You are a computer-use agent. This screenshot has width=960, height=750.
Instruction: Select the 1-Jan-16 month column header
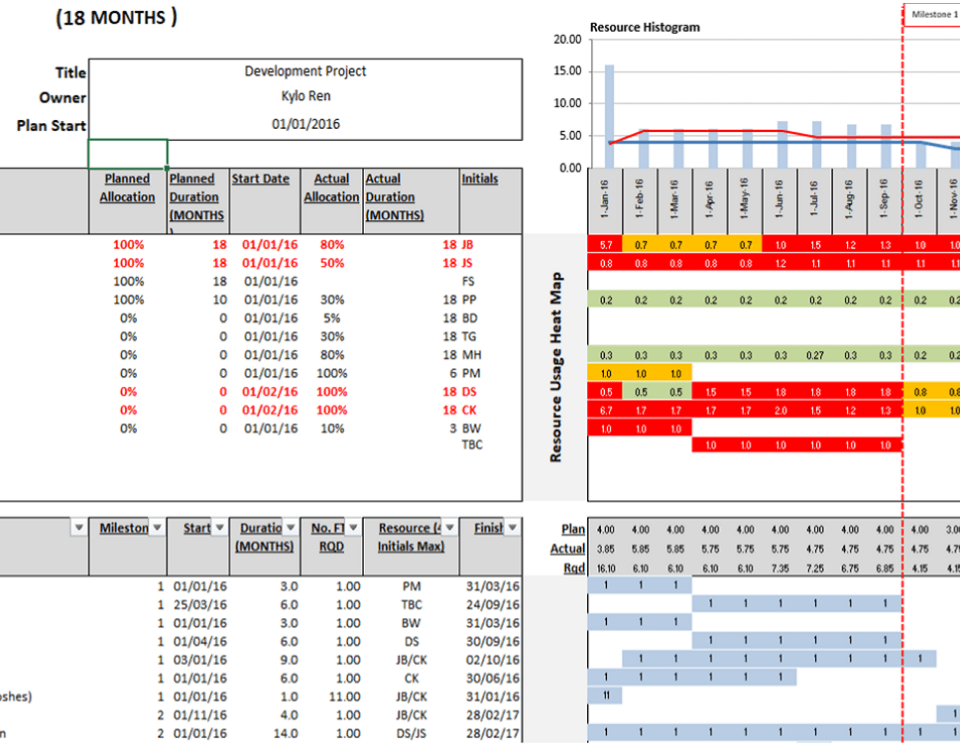[x=605, y=201]
